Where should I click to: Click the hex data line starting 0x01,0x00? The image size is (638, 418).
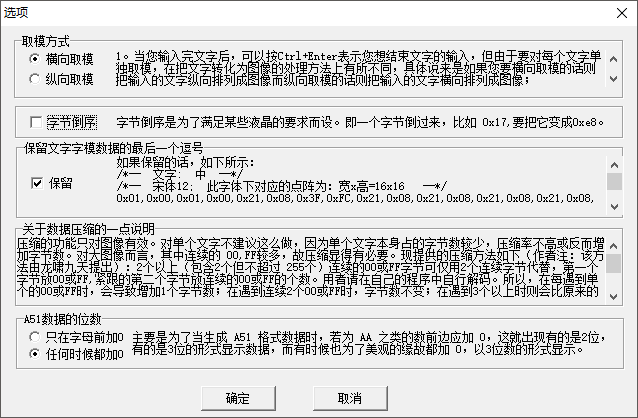point(355,198)
